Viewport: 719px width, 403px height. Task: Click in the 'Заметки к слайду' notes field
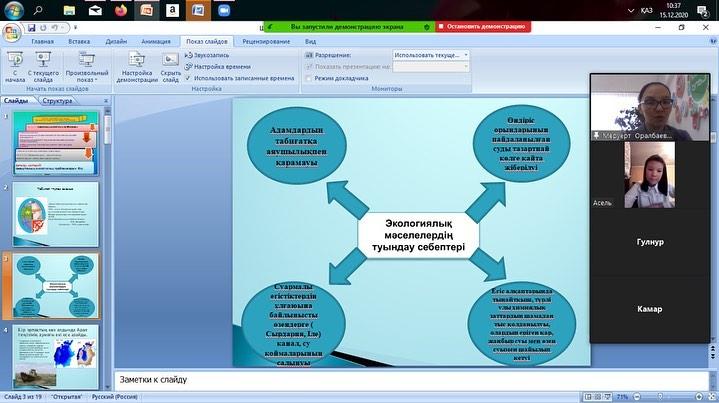(350, 380)
